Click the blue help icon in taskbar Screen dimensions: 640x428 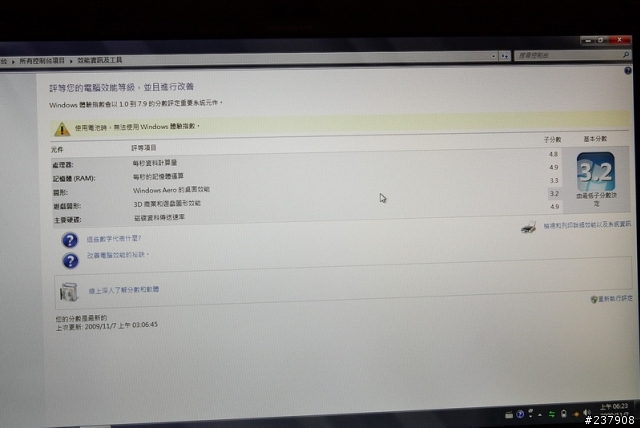pos(520,414)
